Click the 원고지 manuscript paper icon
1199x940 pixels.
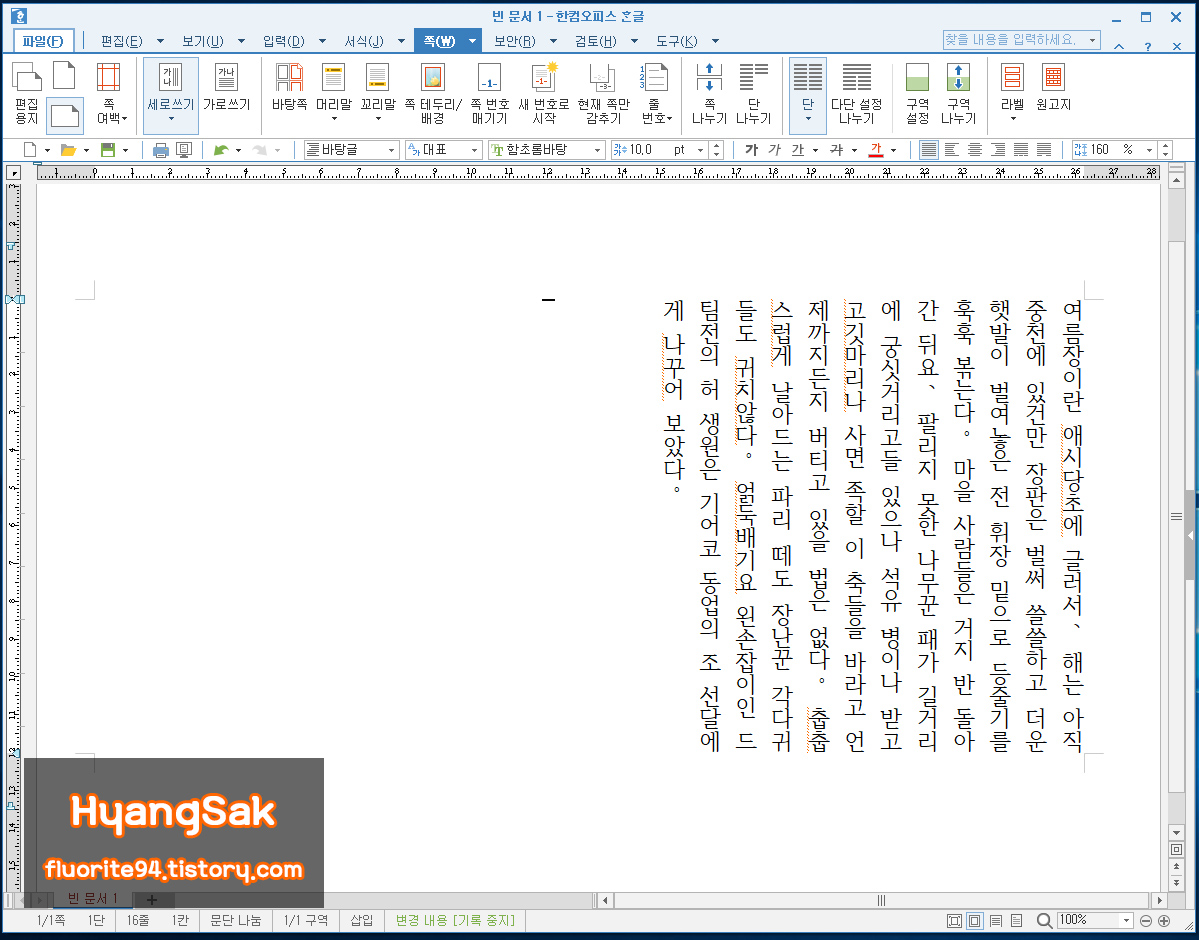(1054, 87)
